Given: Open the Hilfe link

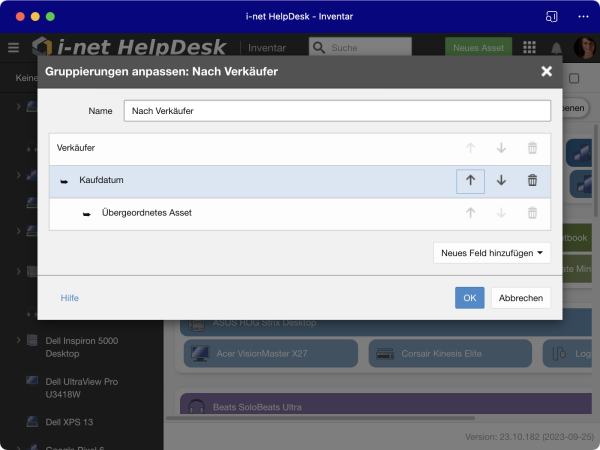Looking at the screenshot, I should click(69, 298).
